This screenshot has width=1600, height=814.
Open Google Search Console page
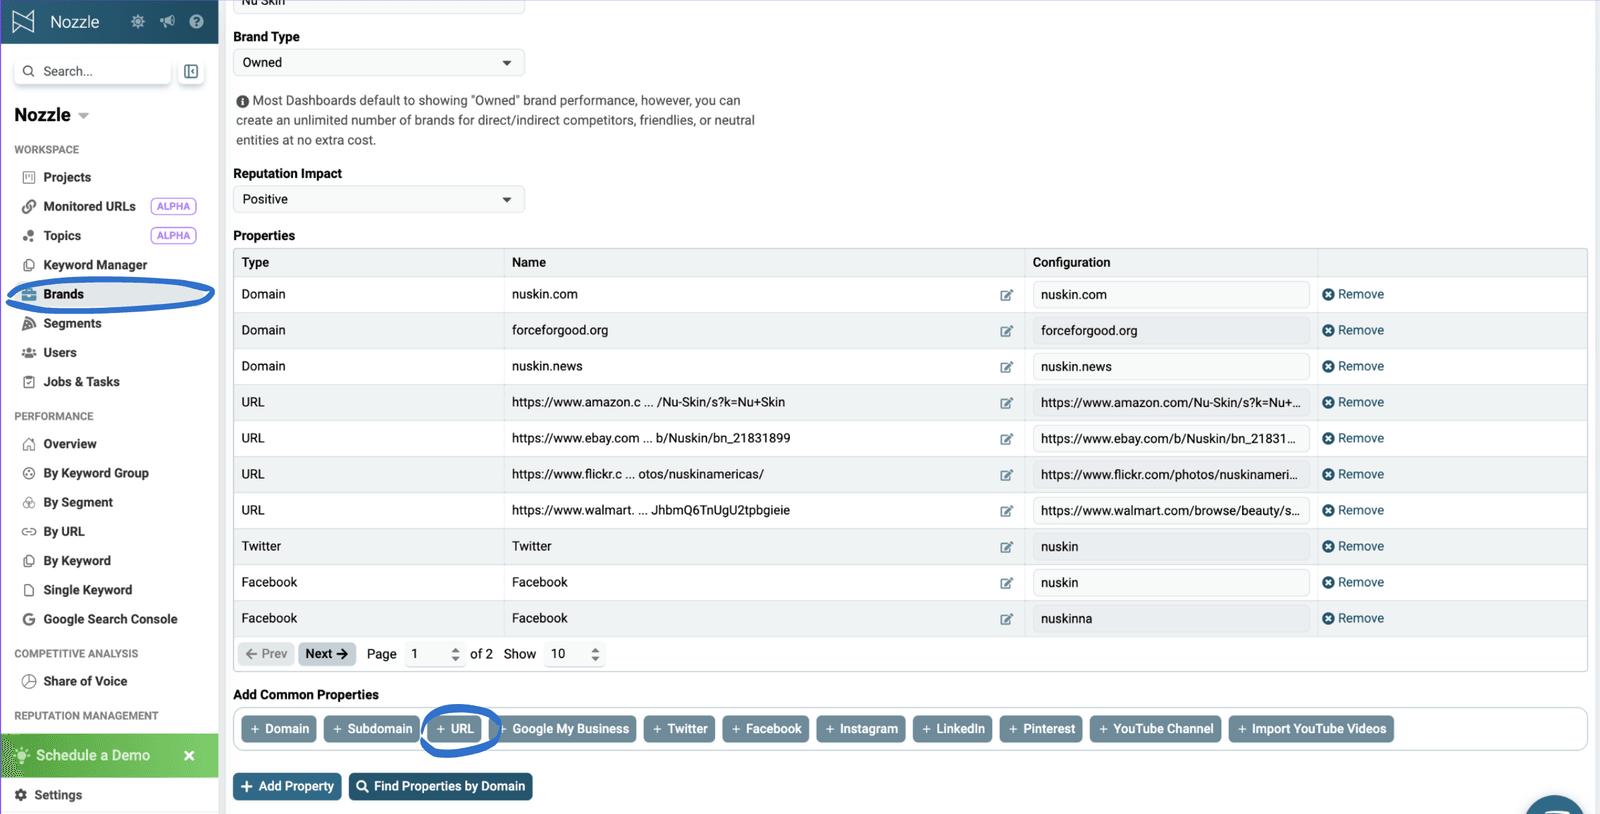pos(110,619)
